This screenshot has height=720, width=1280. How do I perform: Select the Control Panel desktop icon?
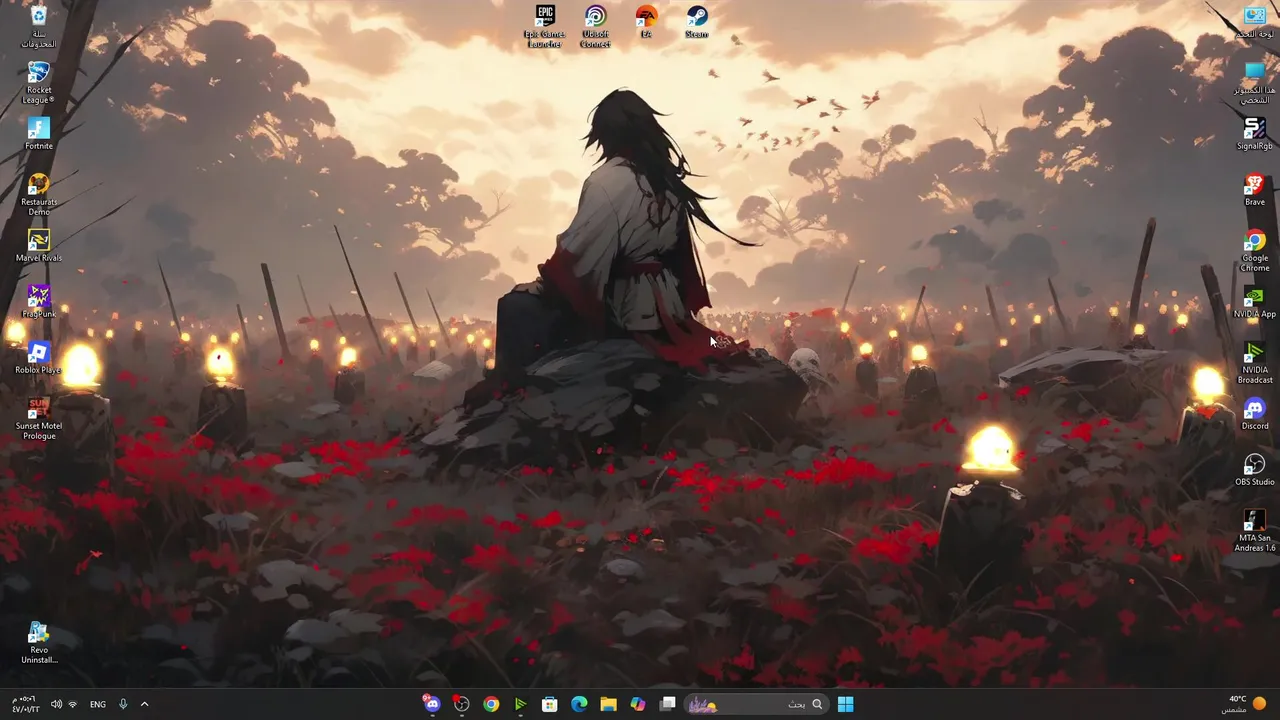pyautogui.click(x=1255, y=22)
